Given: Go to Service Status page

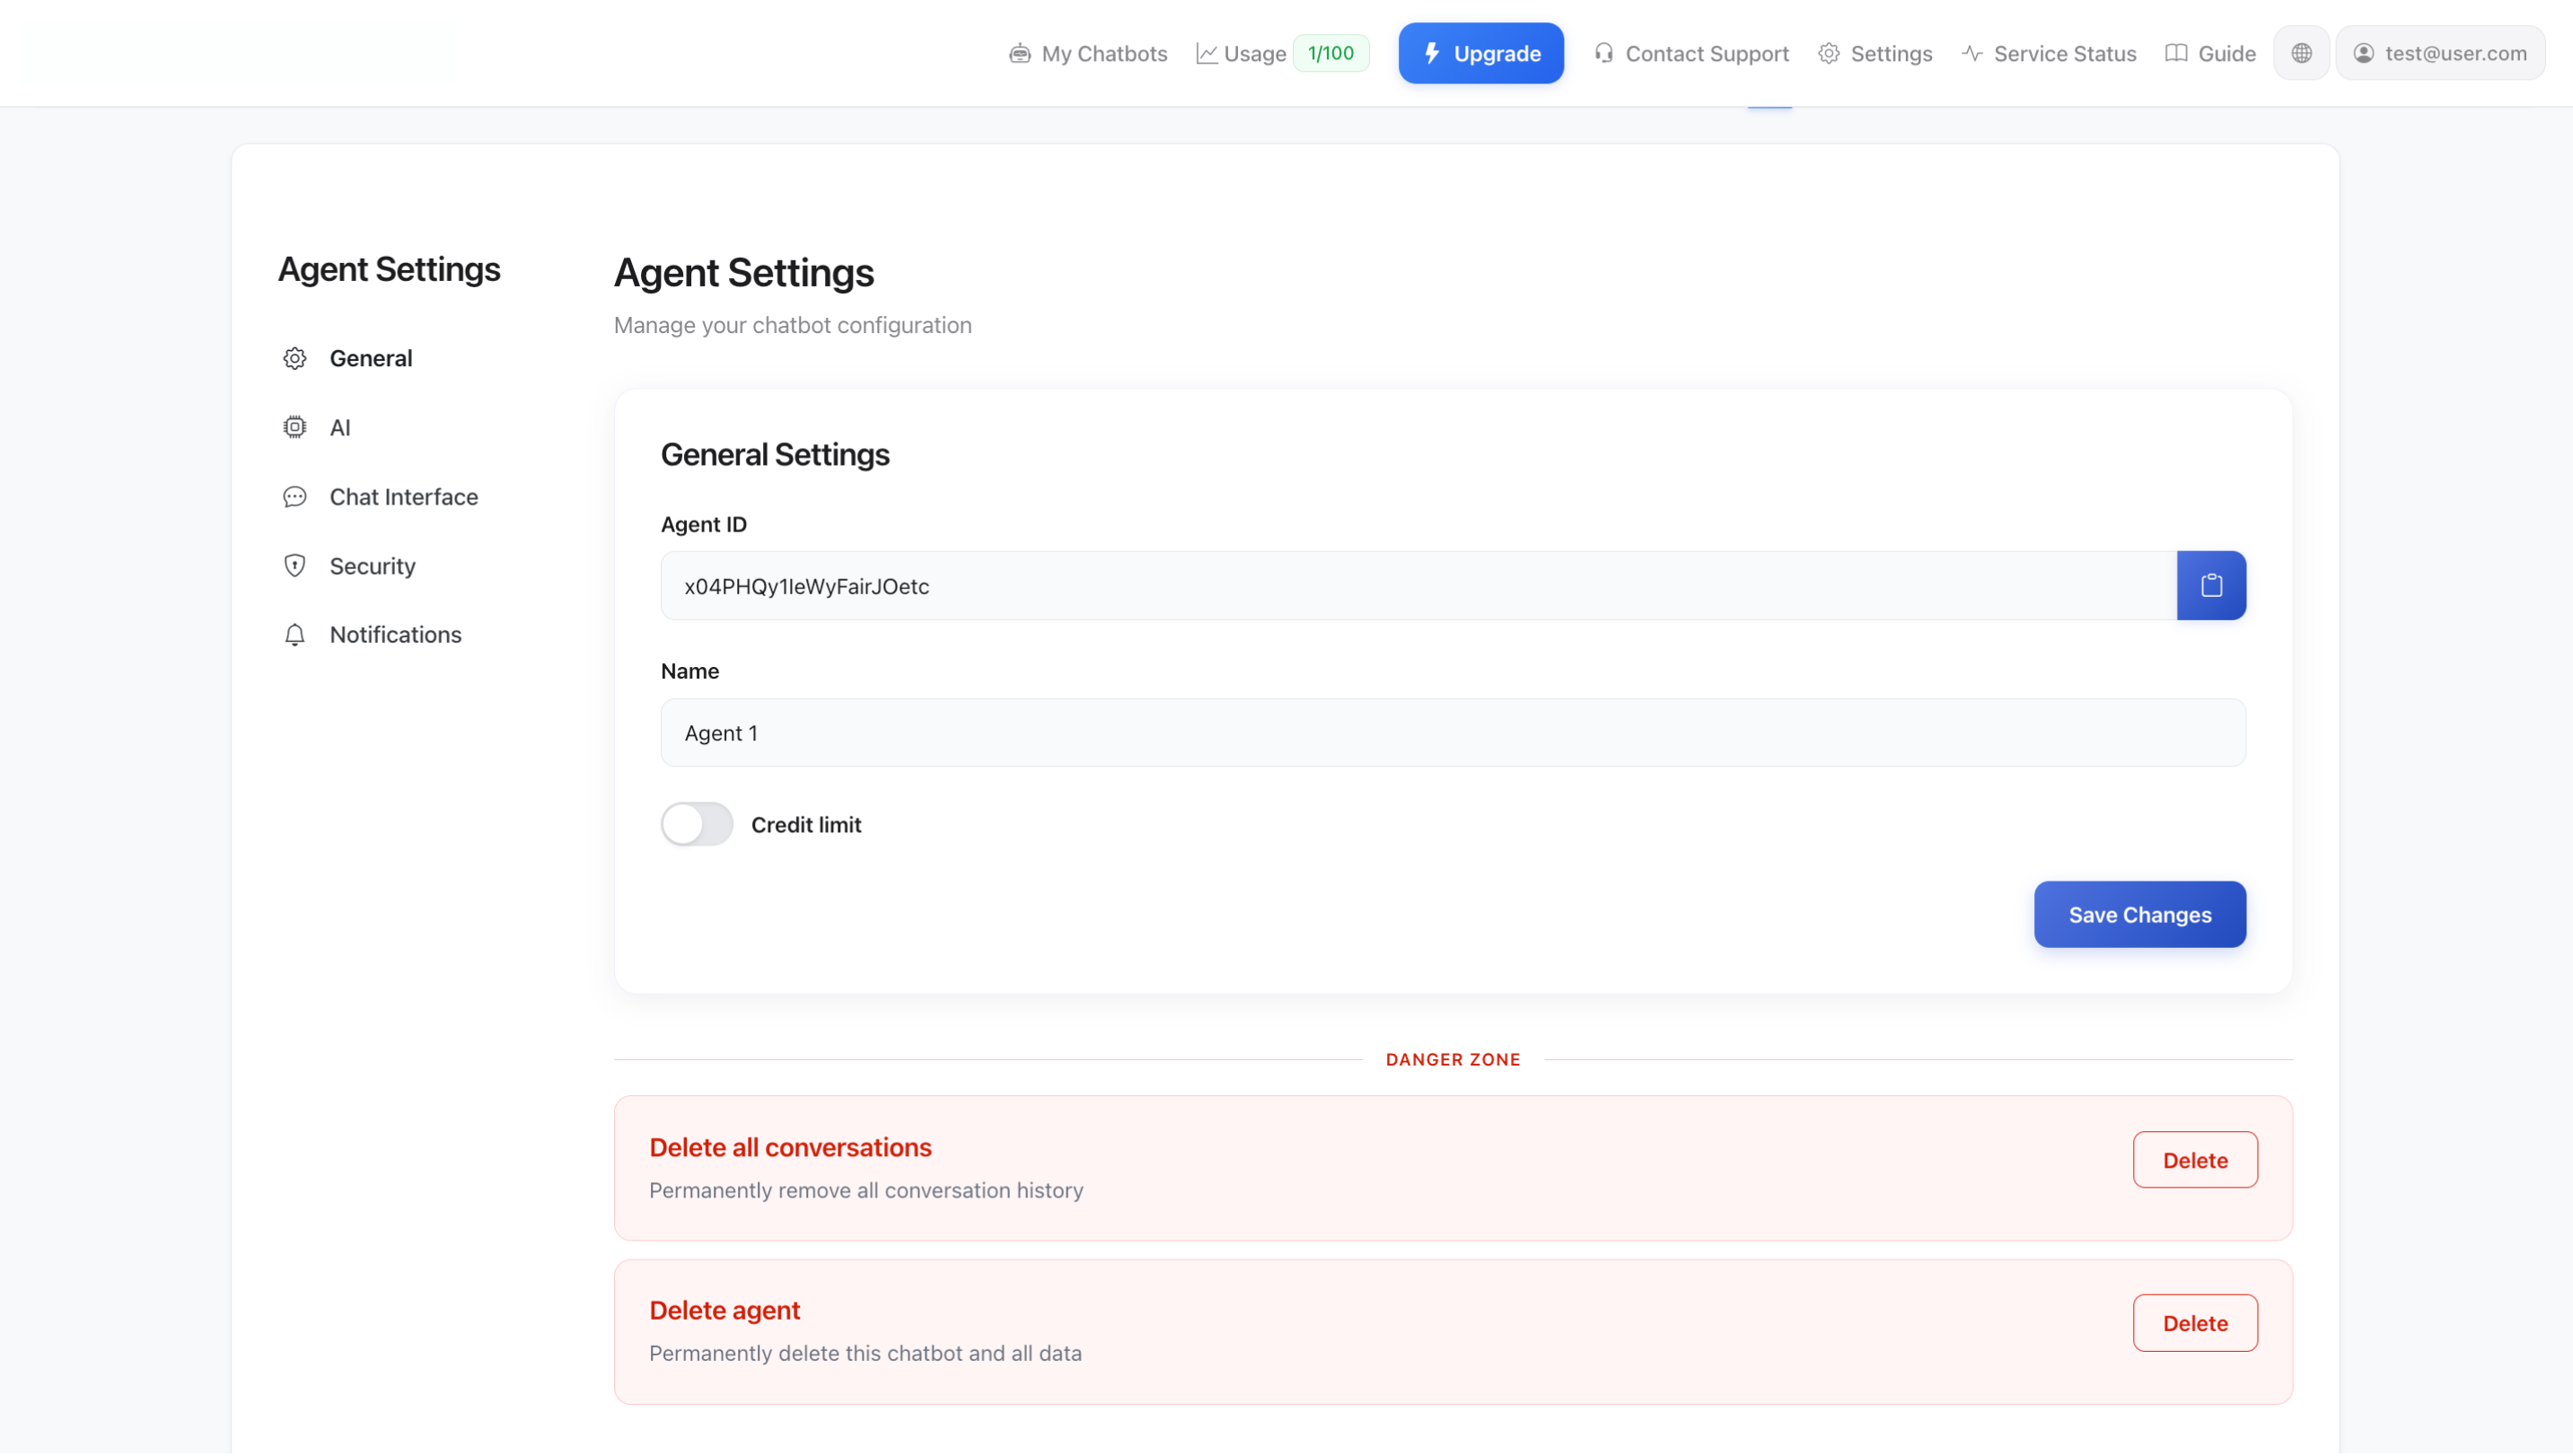Looking at the screenshot, I should point(2048,53).
